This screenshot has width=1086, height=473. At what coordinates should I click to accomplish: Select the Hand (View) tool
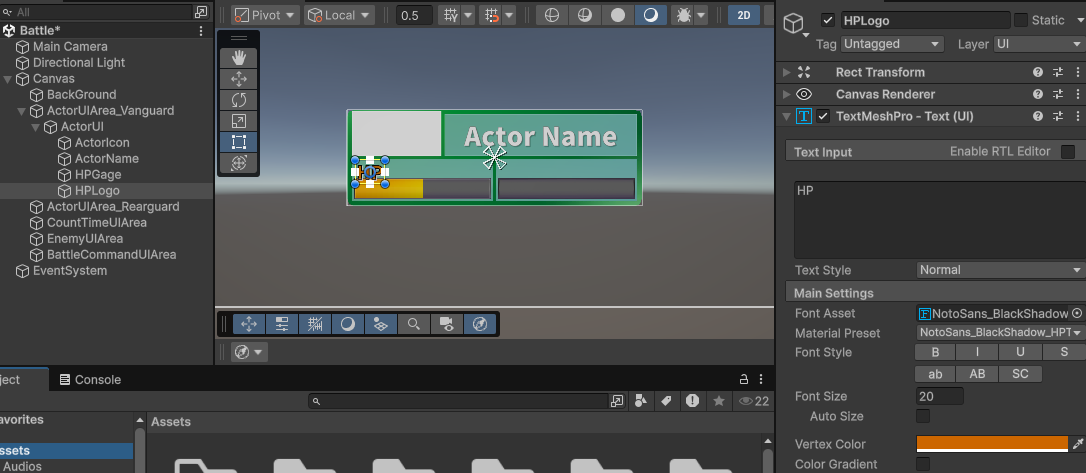coord(239,58)
